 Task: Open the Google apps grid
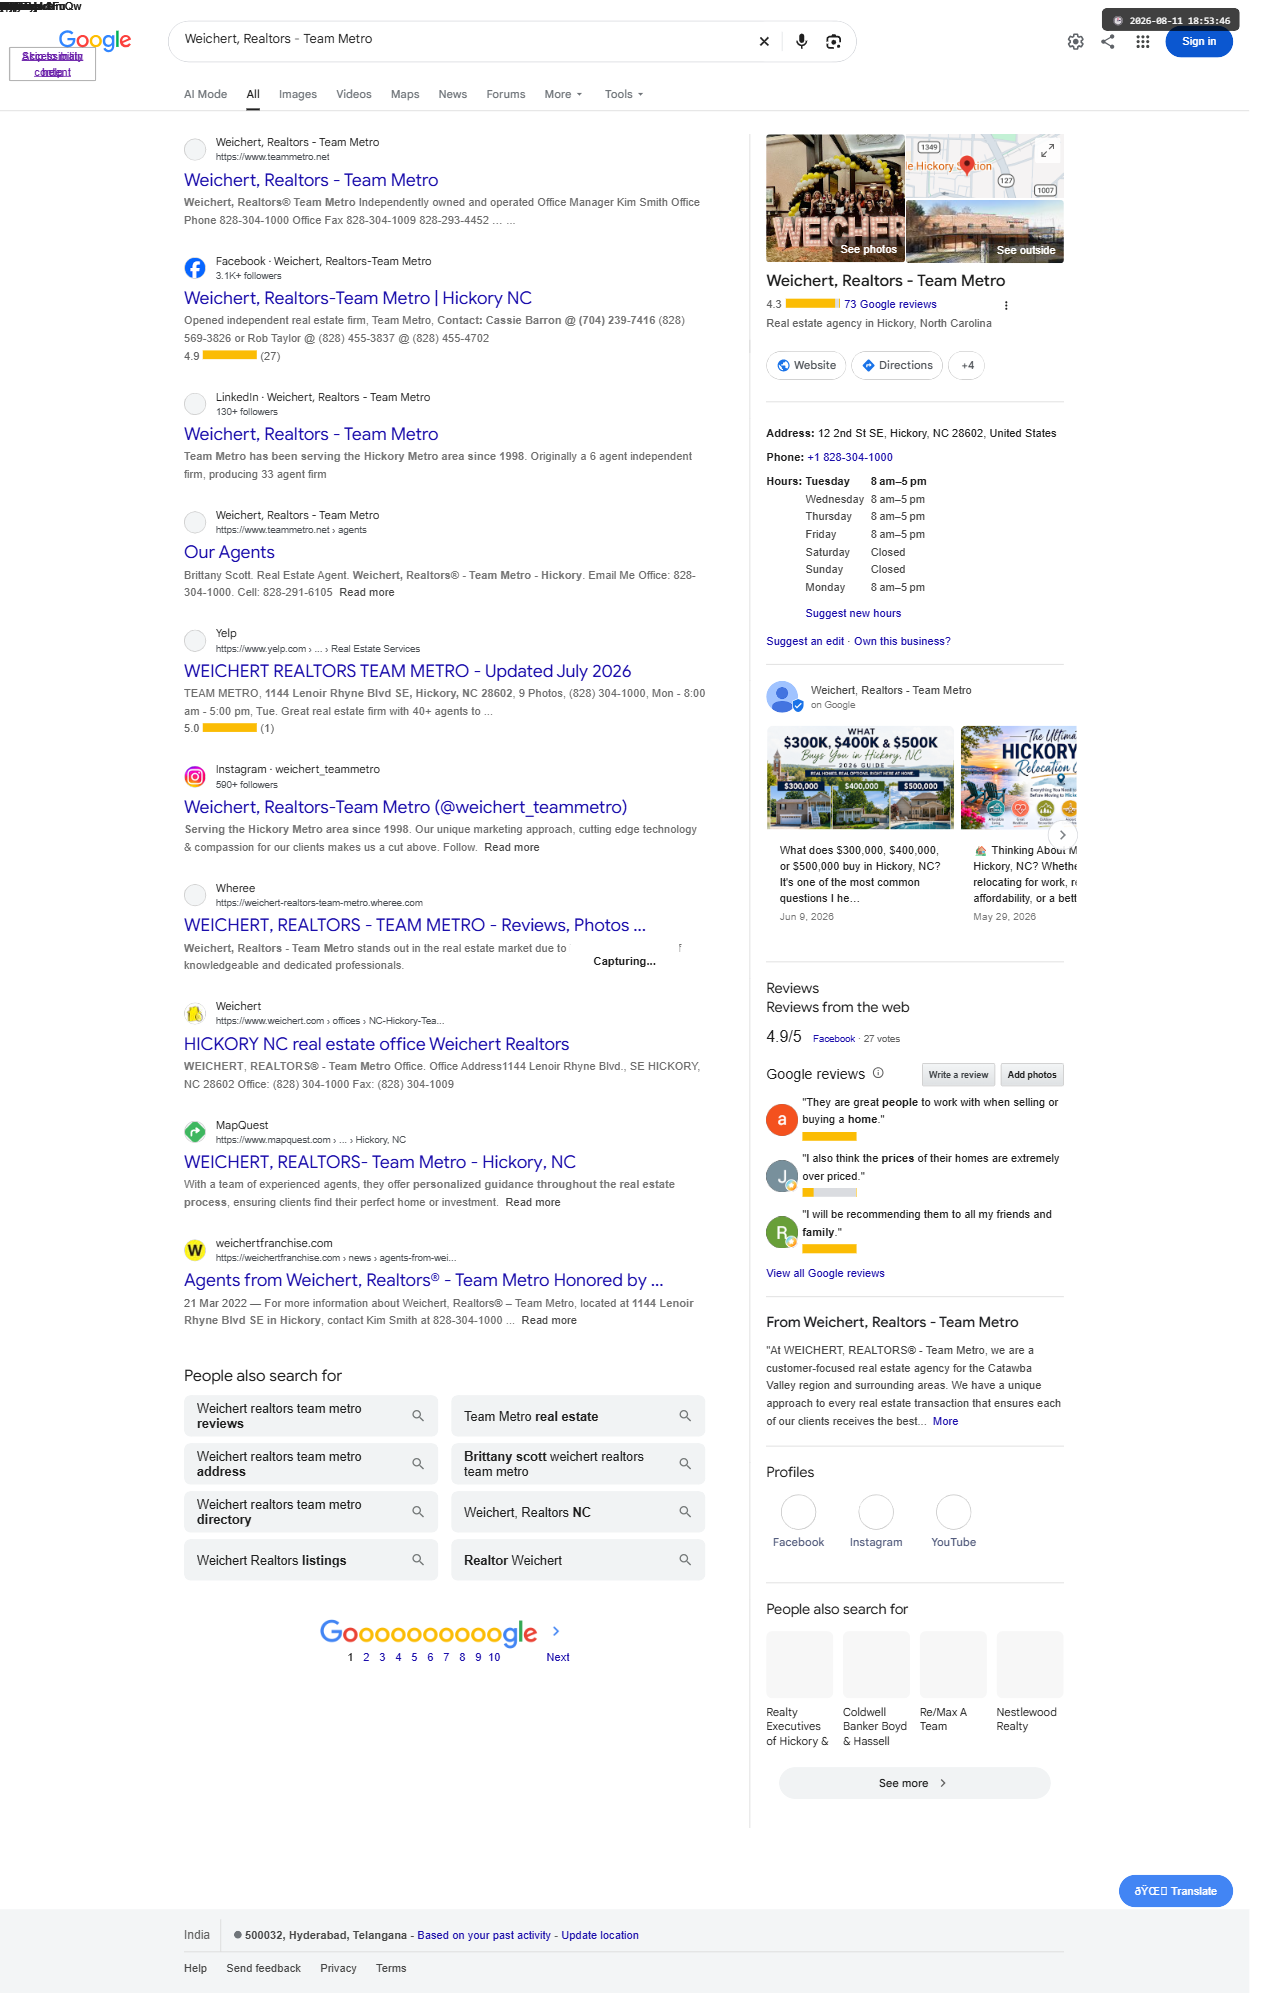[x=1142, y=42]
